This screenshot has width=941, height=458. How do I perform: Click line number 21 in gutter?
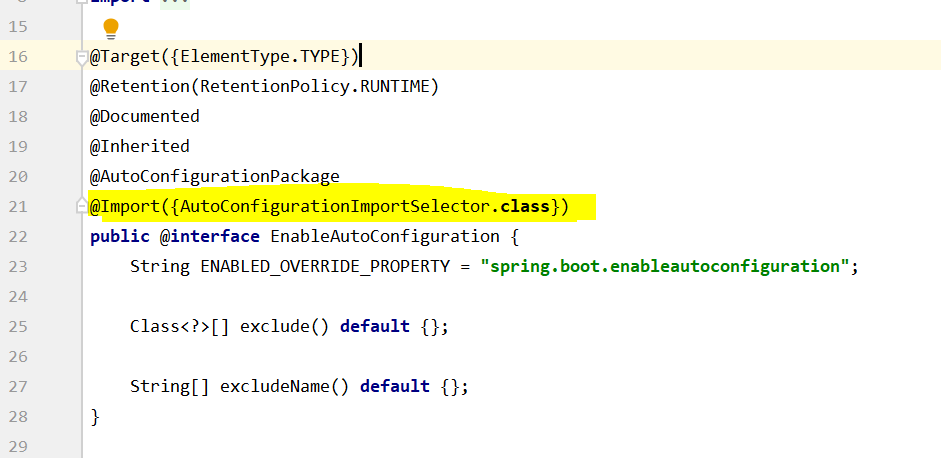19,206
